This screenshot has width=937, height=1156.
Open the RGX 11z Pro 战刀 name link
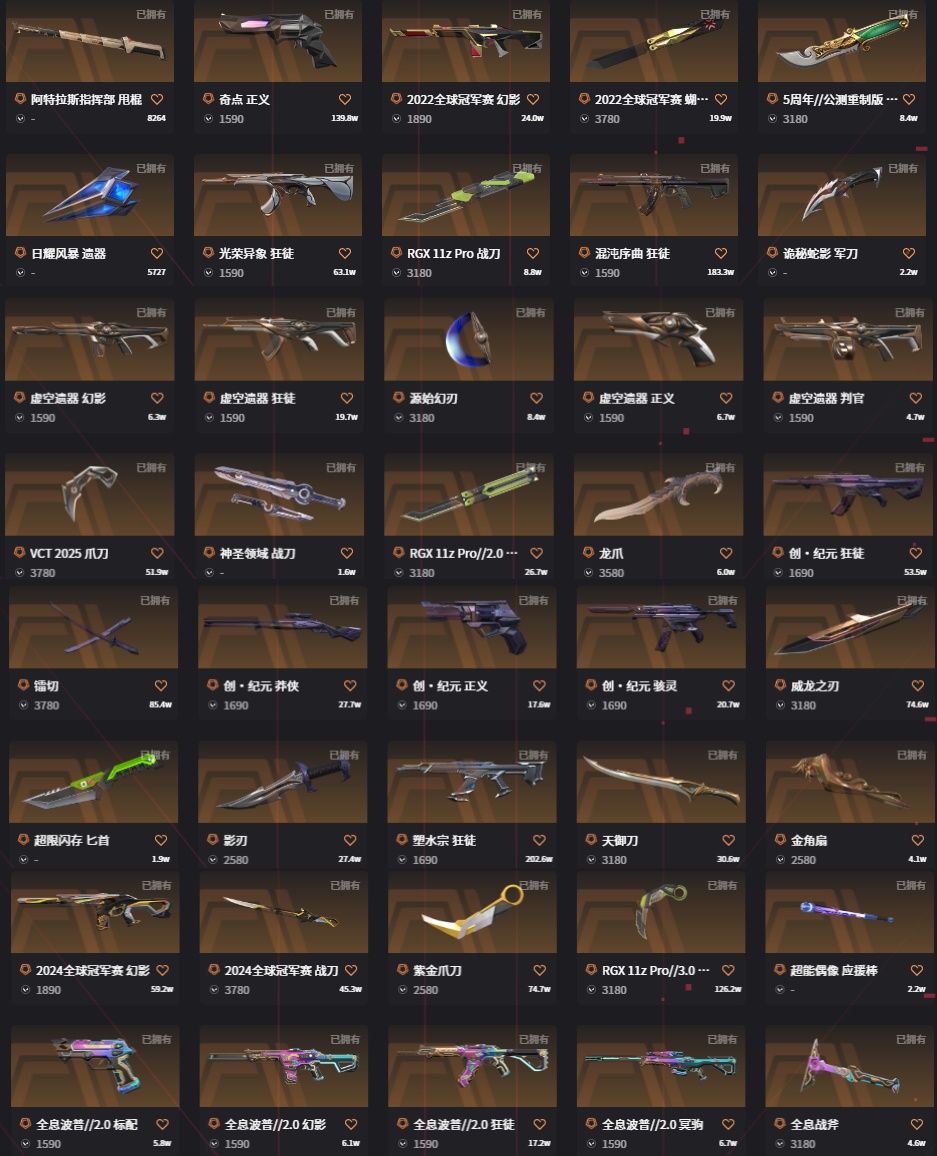click(x=453, y=254)
